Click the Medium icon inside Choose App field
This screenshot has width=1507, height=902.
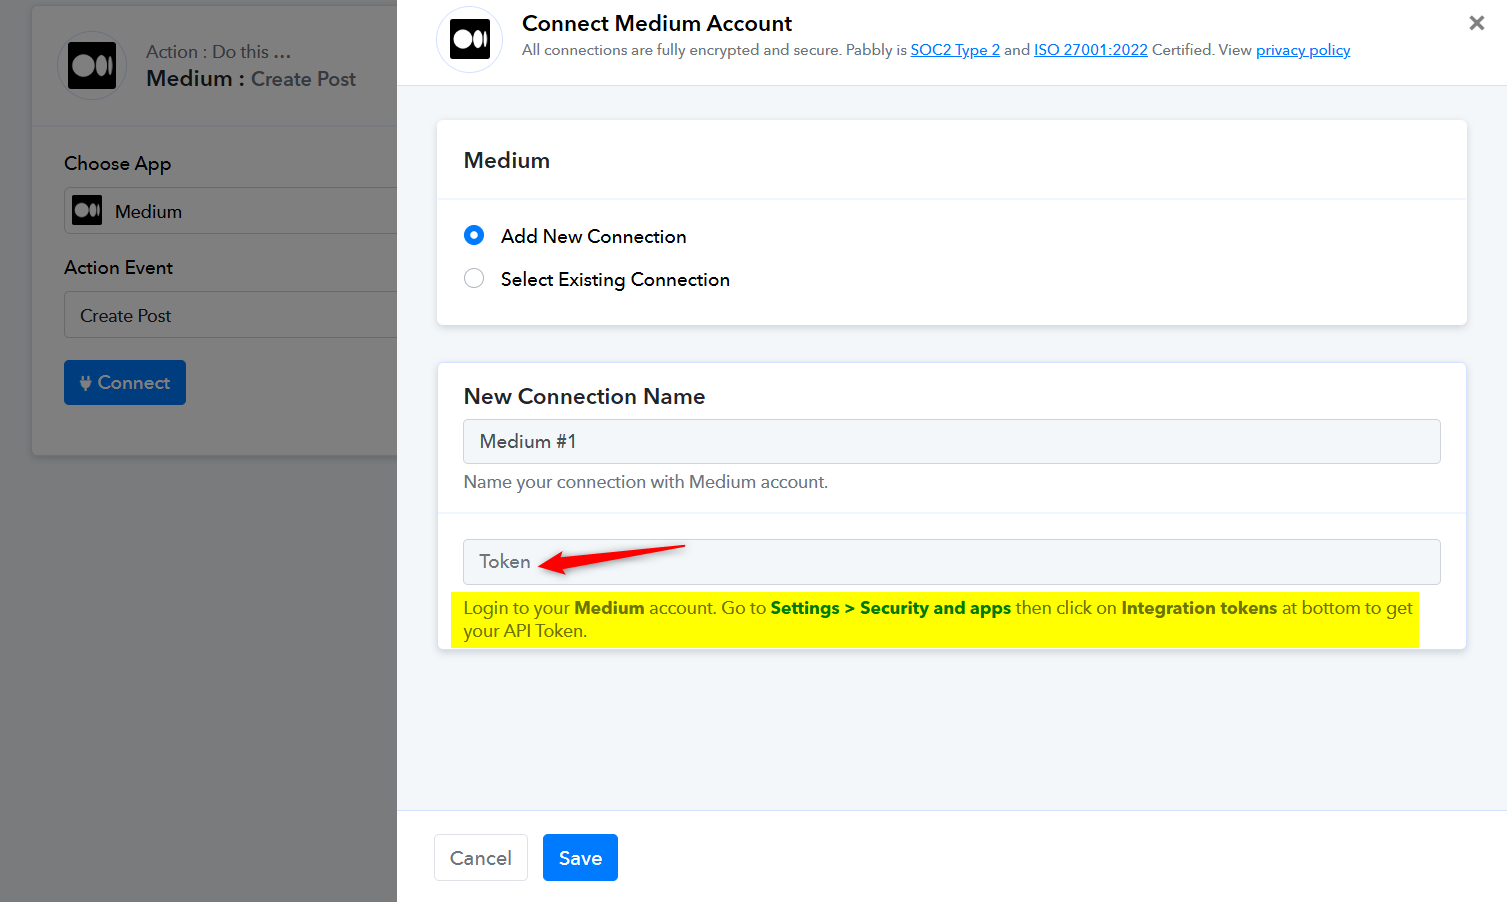[x=88, y=211]
